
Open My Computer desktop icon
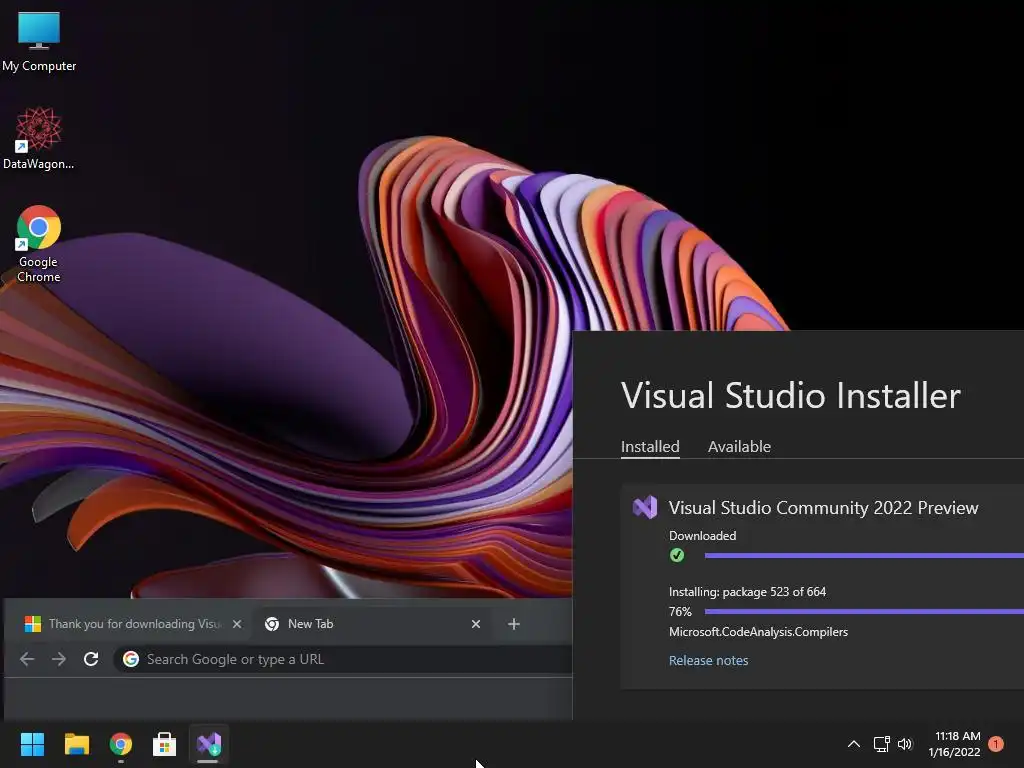pyautogui.click(x=39, y=41)
